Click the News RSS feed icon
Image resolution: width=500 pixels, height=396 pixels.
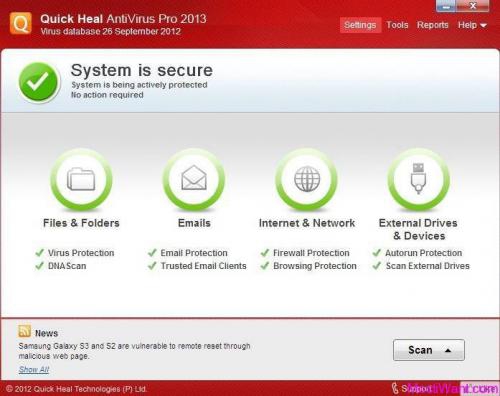[25, 331]
